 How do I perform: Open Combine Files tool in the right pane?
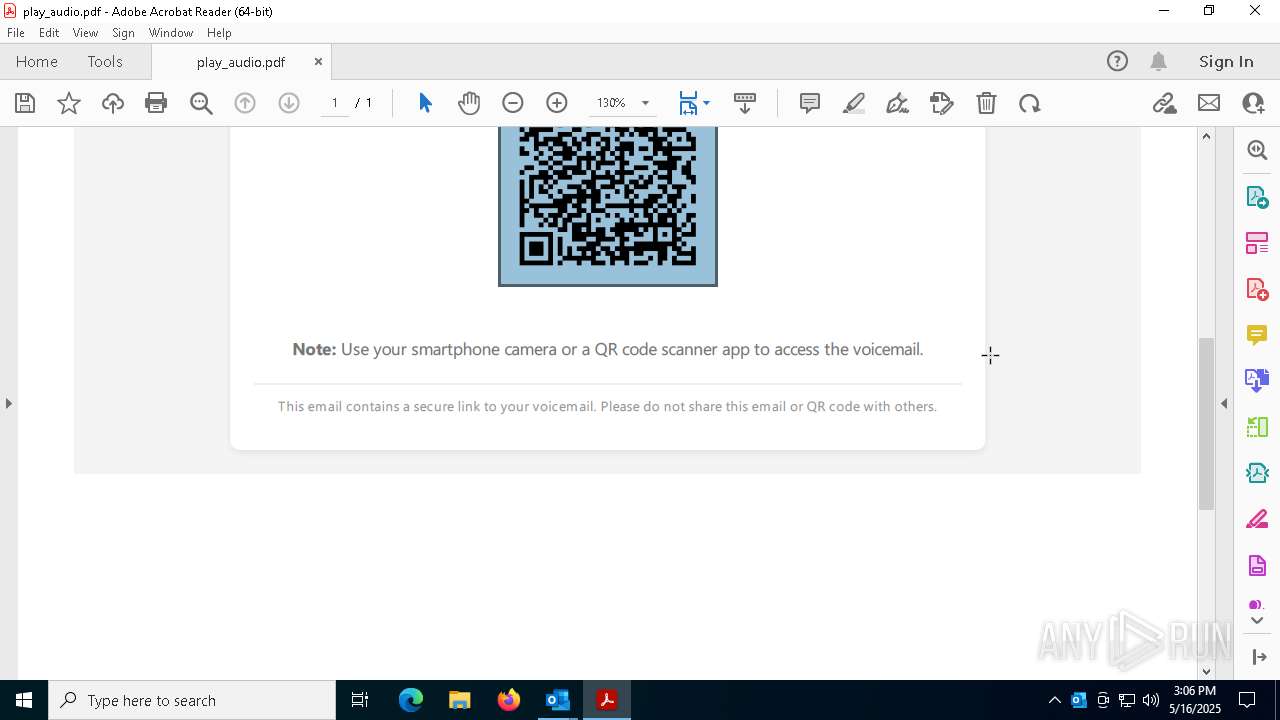1257,381
